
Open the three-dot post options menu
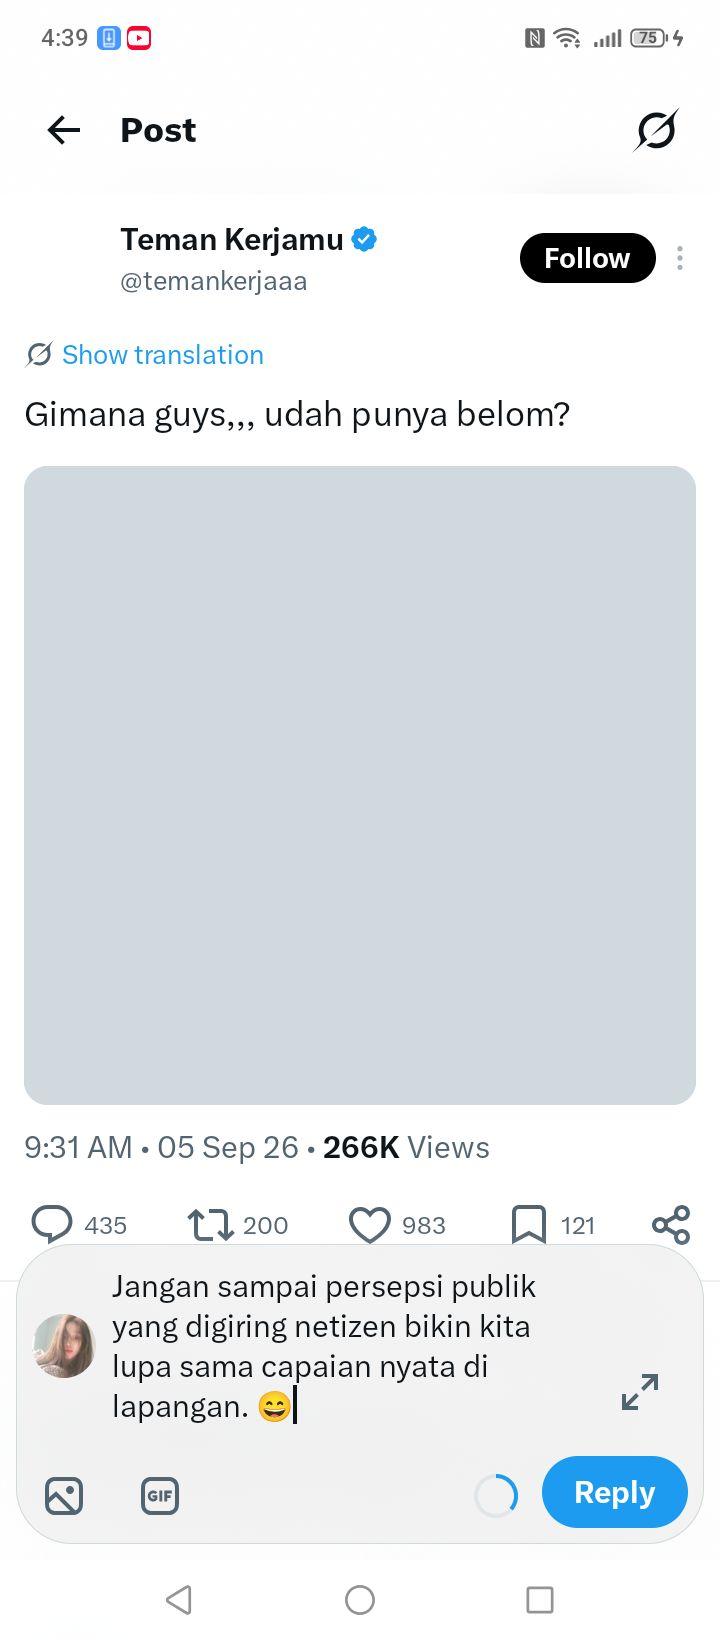tap(680, 258)
